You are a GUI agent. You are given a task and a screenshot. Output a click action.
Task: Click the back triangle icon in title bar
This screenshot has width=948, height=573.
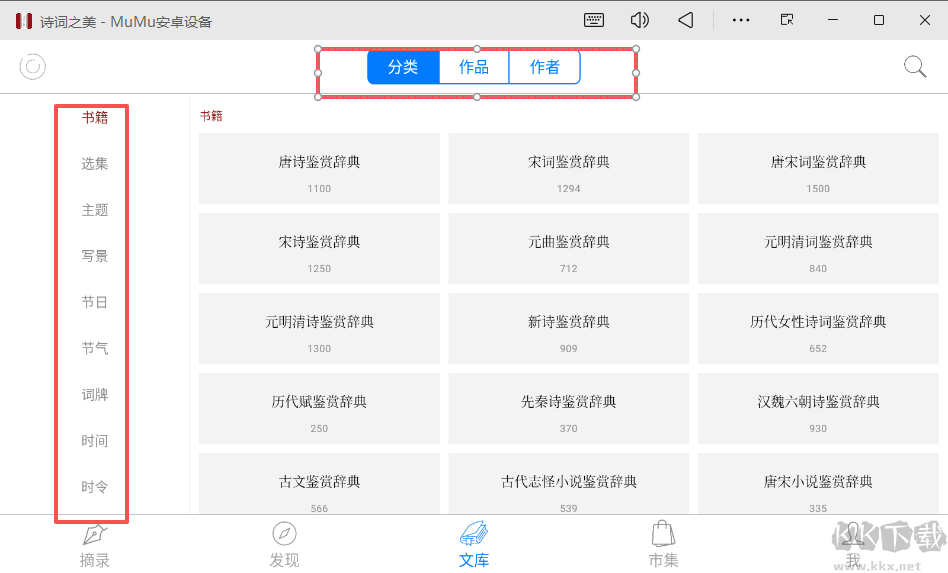click(x=686, y=20)
